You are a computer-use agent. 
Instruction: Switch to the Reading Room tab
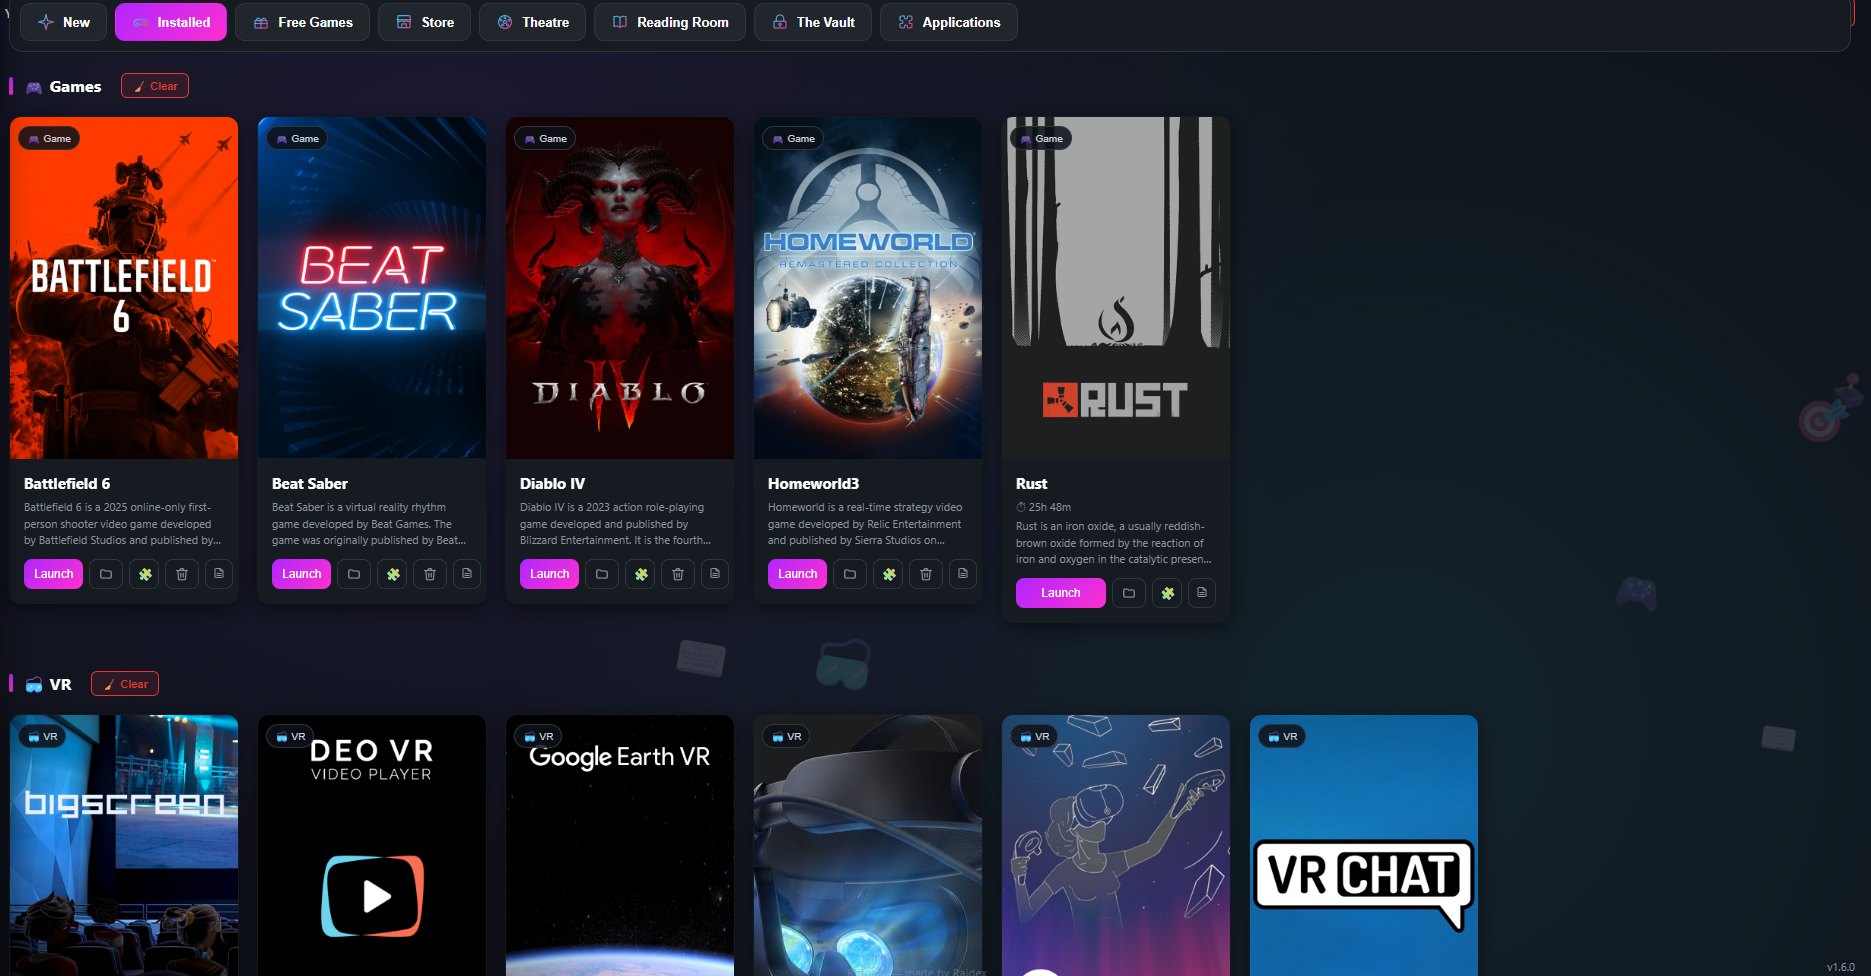tap(670, 22)
